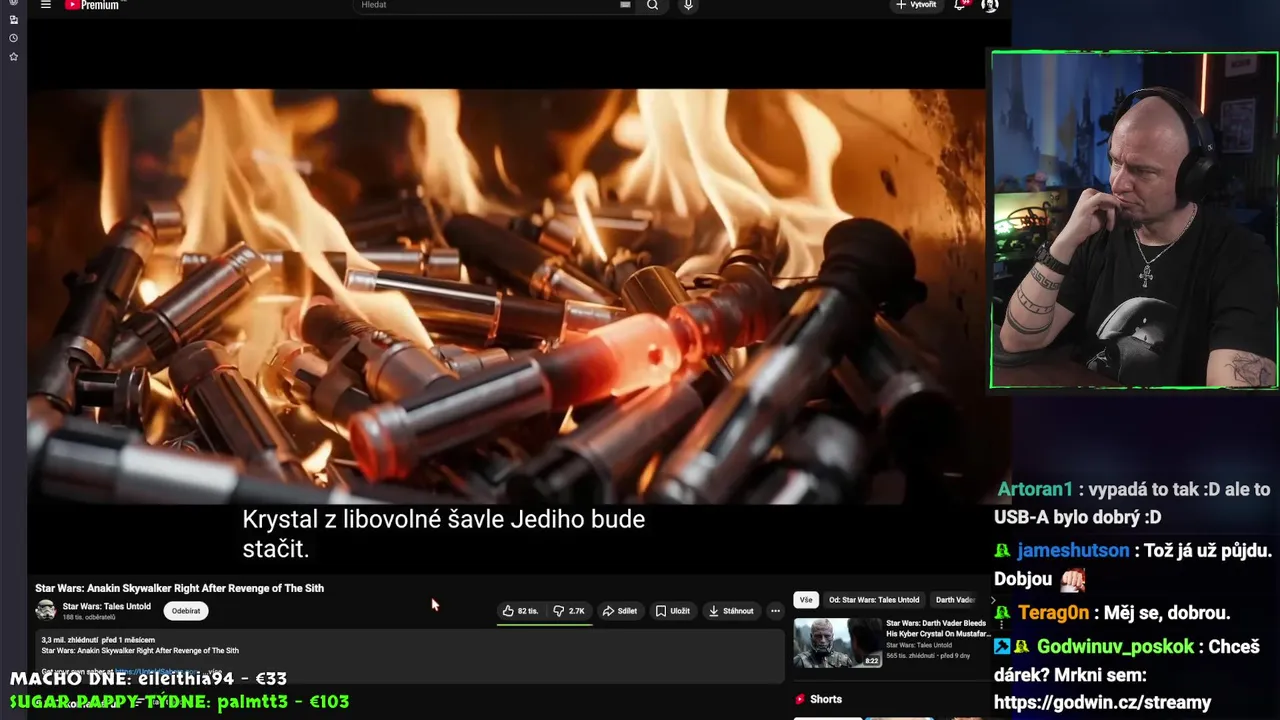Open bookmarks star icon in browser sidebar

coord(13,57)
